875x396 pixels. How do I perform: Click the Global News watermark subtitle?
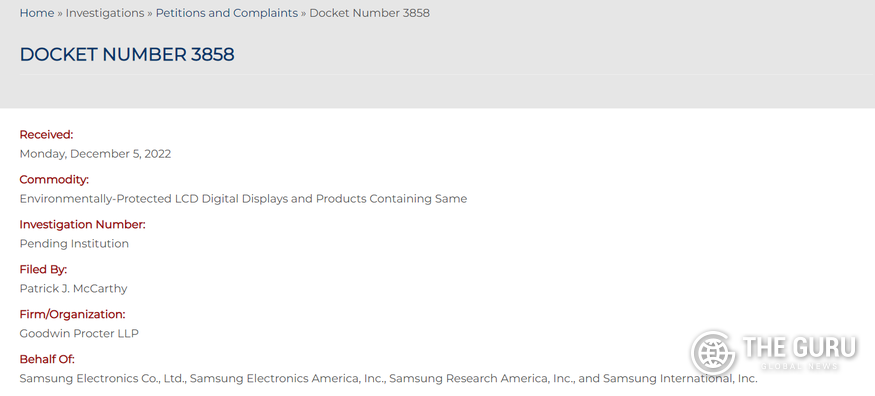(799, 366)
